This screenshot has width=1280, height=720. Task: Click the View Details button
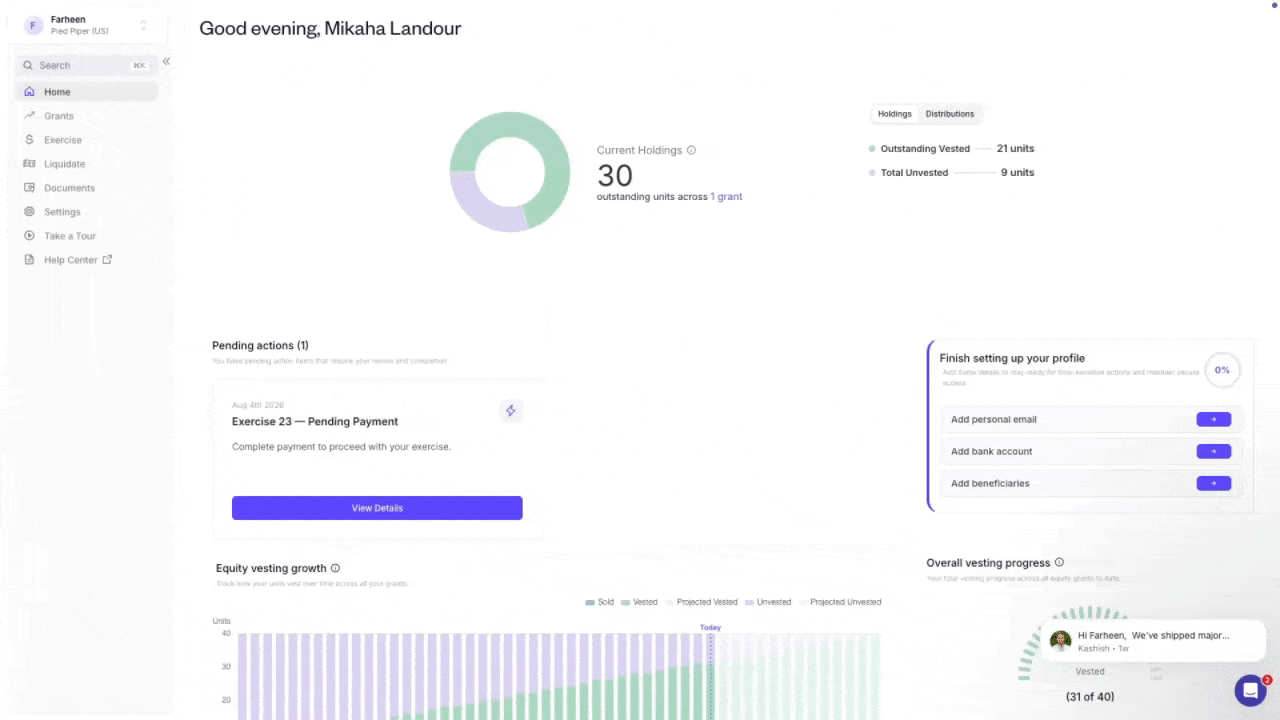coord(377,508)
